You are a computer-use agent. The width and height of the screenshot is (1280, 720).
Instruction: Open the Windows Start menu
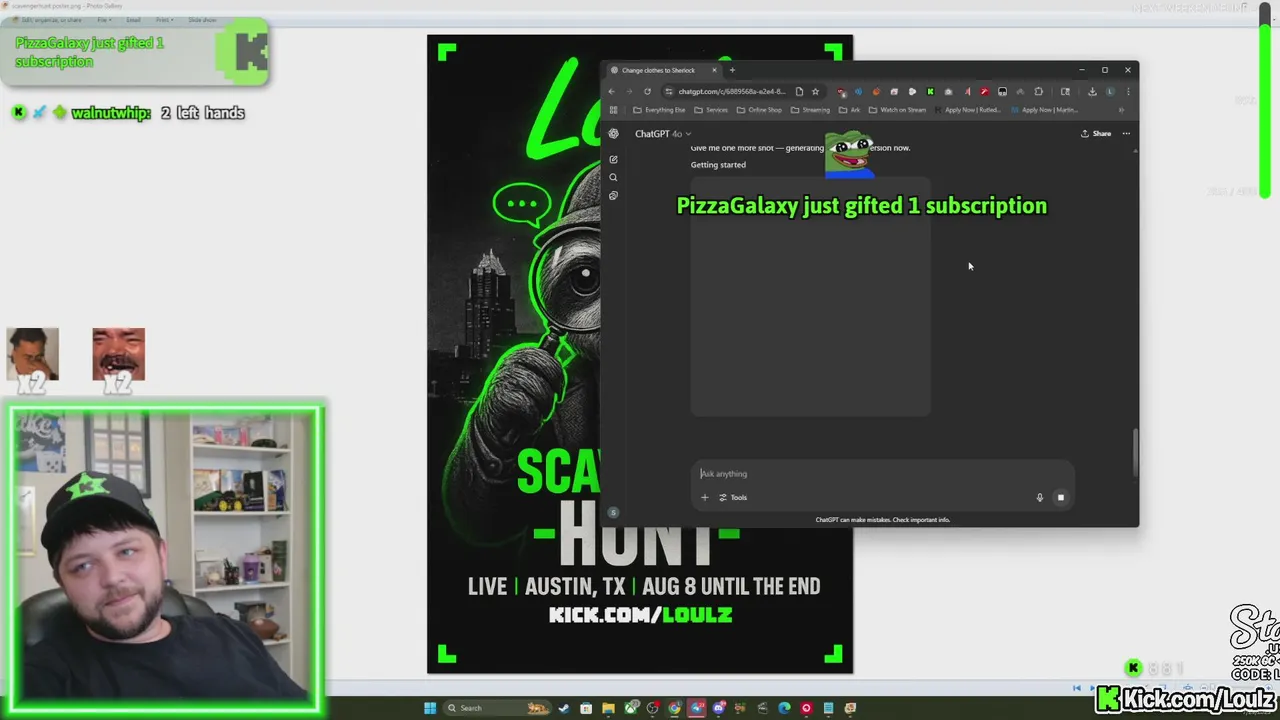click(430, 708)
